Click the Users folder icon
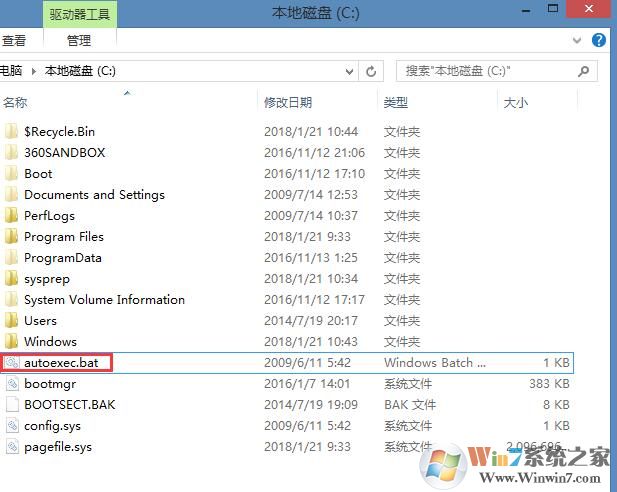This screenshot has height=492, width=617. point(11,321)
